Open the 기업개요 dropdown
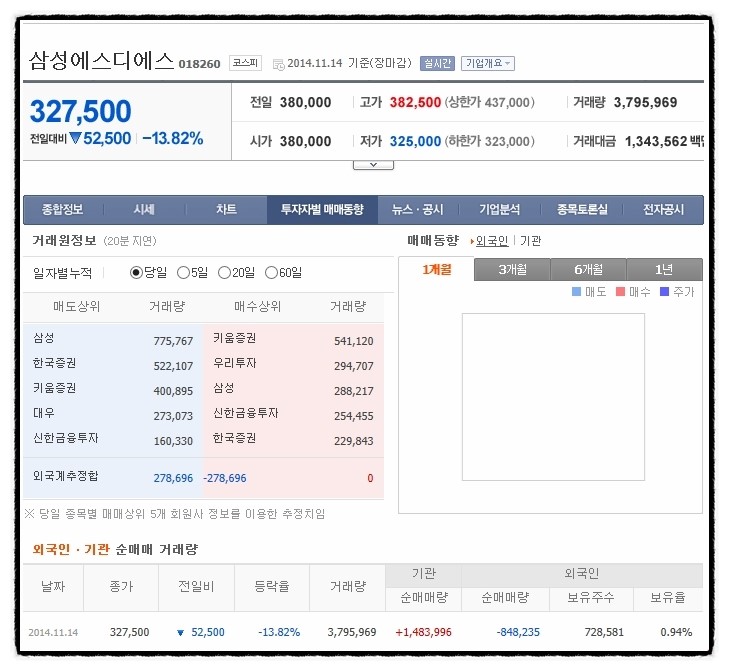The image size is (729, 671). click(488, 63)
